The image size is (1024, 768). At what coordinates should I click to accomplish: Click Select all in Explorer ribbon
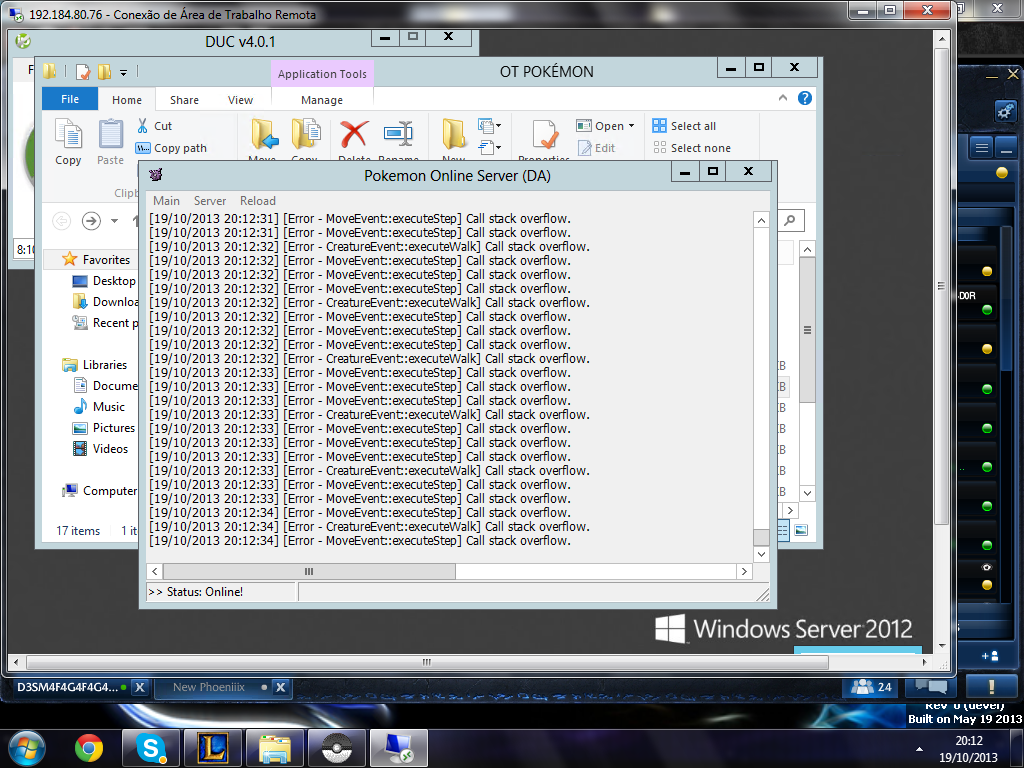click(684, 126)
